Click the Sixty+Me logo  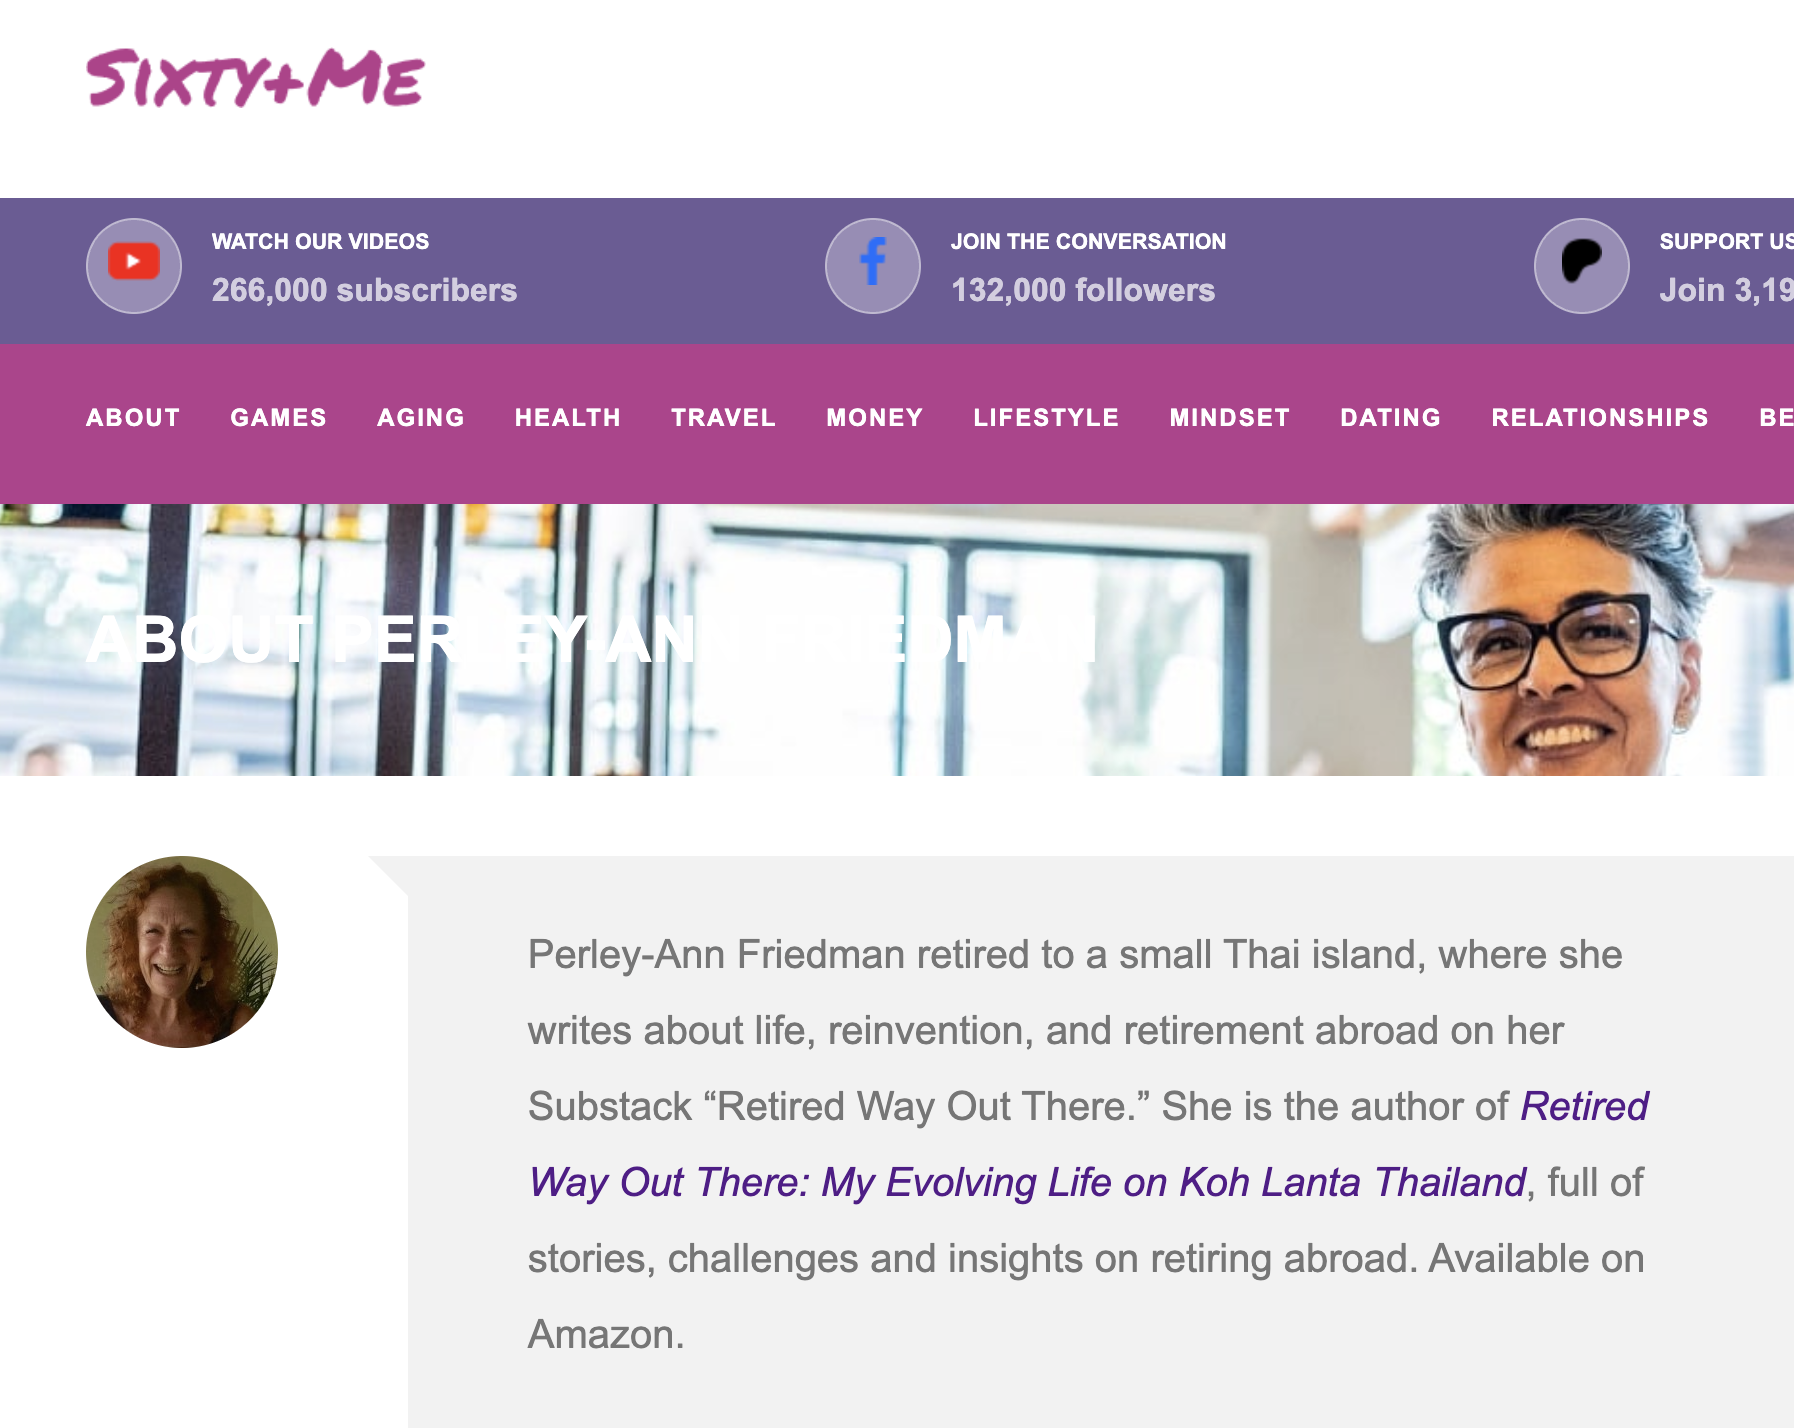256,78
